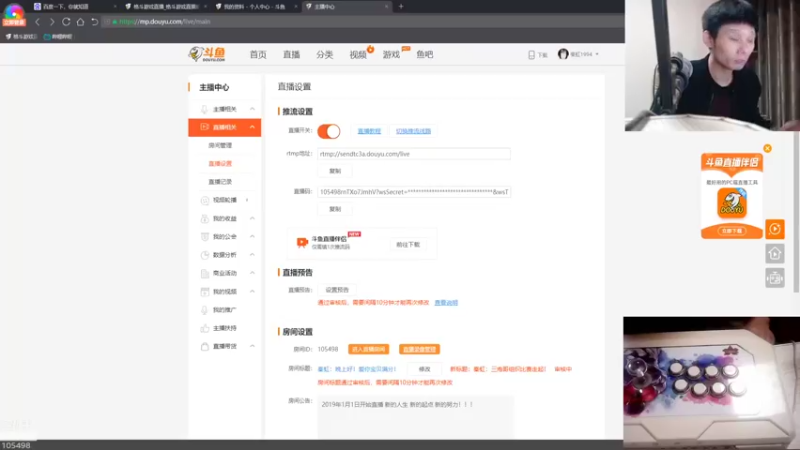The image size is (800, 450).
Task: Click the 数据分析 pie chart icon
Action: [205, 255]
